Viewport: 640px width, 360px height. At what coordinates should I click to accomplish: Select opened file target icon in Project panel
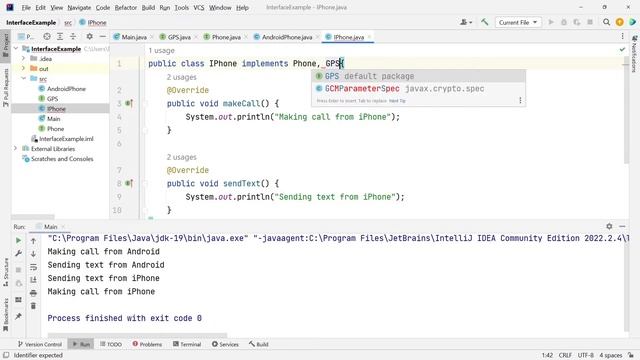(47, 36)
